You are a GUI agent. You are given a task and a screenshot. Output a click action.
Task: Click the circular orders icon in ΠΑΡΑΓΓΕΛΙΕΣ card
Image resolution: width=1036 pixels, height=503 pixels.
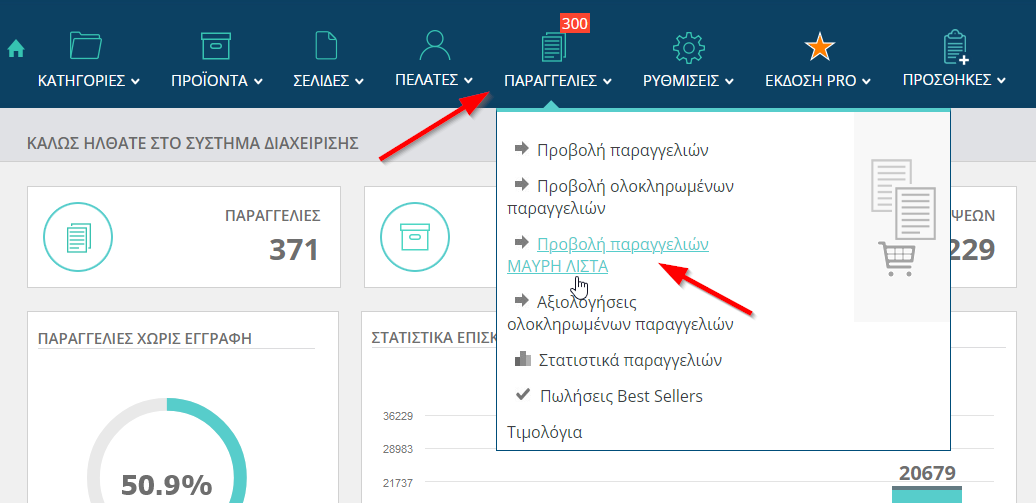click(78, 237)
